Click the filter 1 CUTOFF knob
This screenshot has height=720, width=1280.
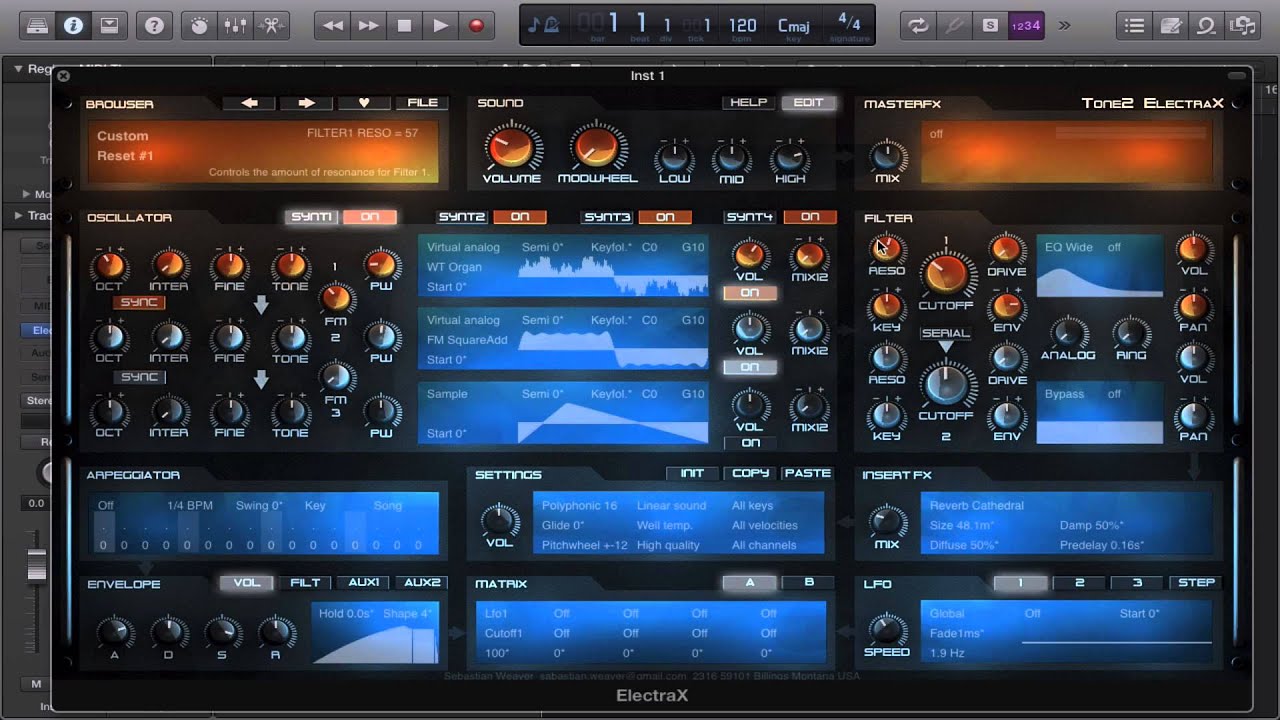point(945,272)
